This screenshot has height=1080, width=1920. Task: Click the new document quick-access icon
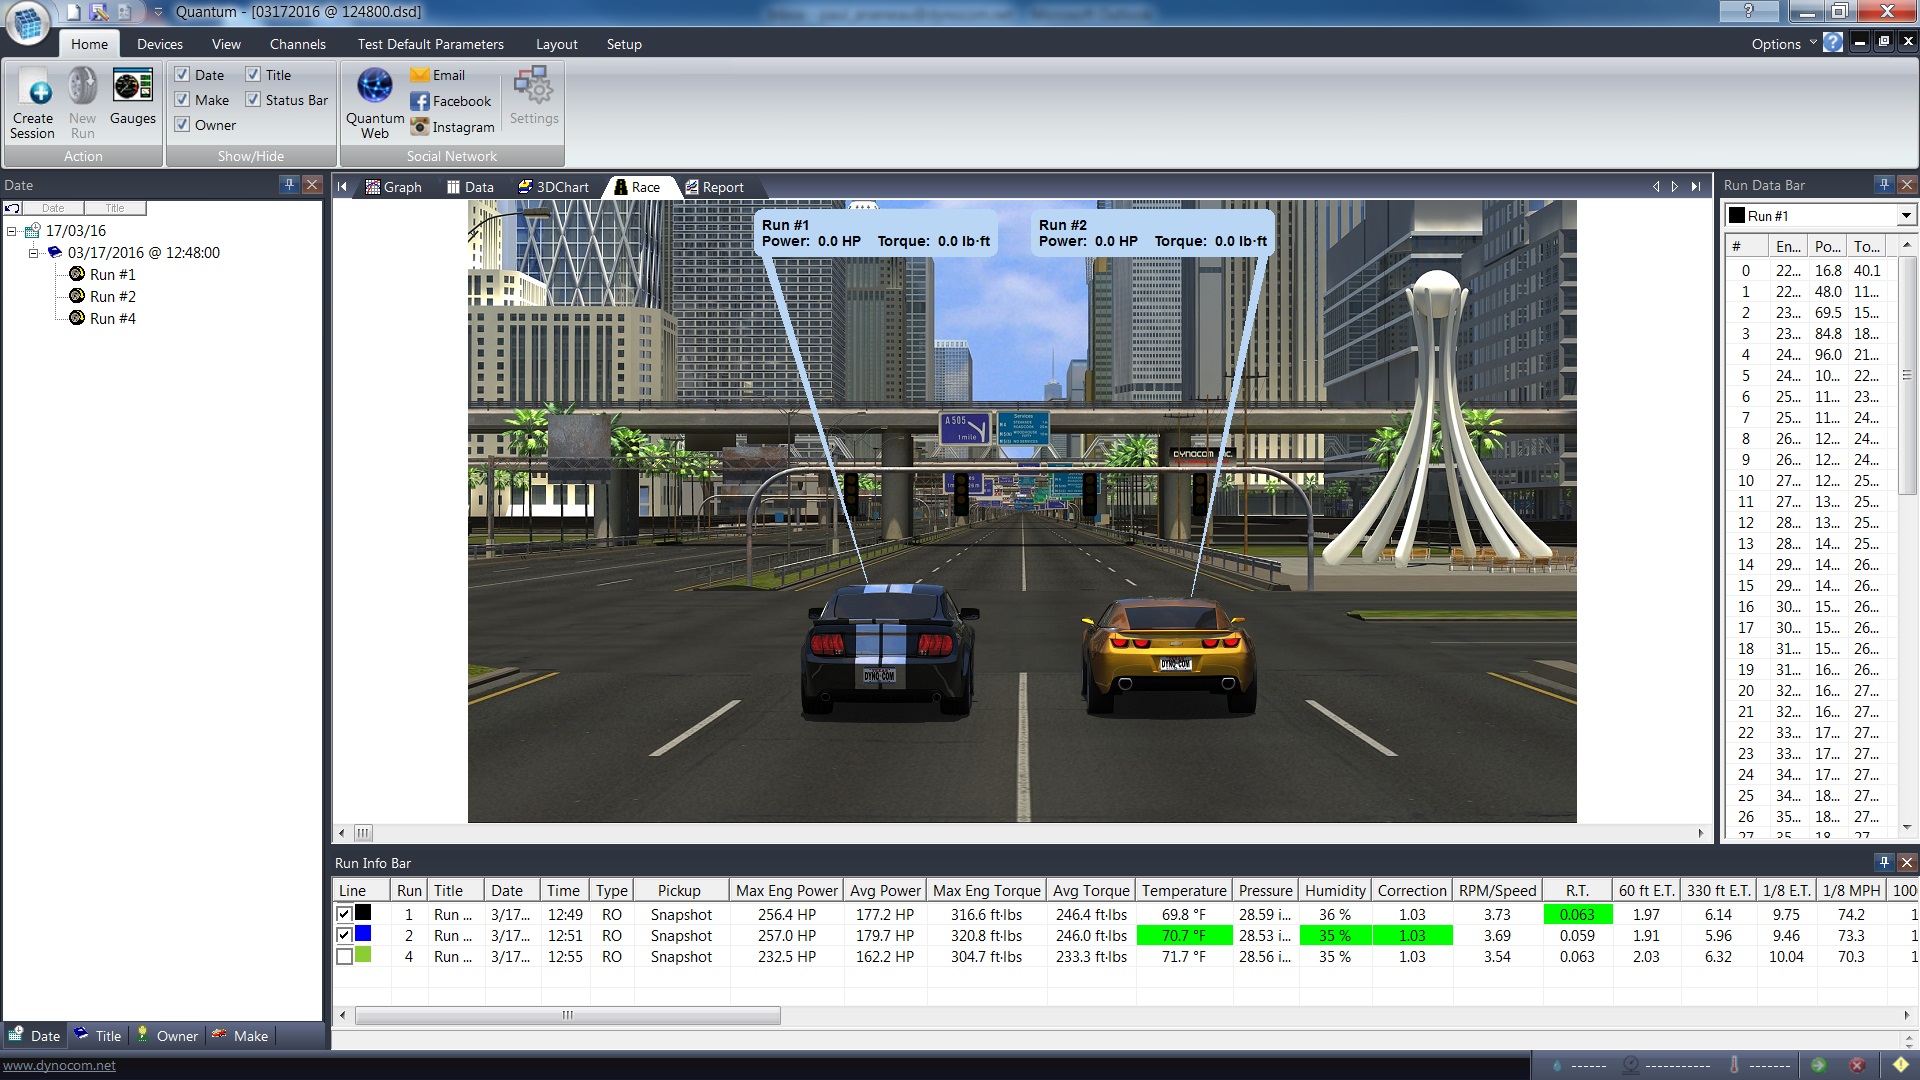point(74,12)
